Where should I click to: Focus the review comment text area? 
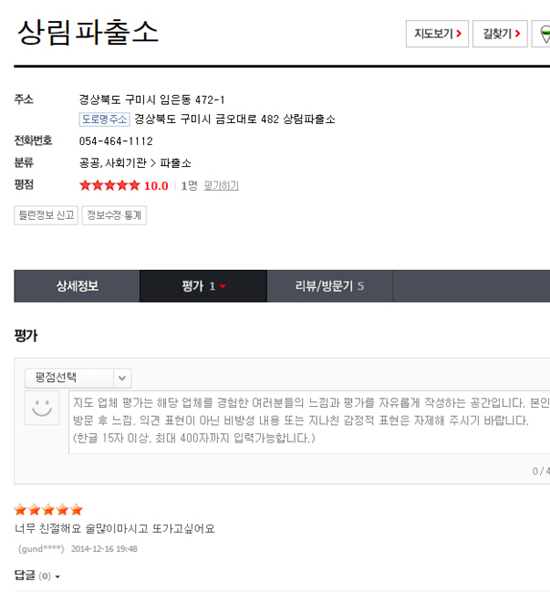pyautogui.click(x=309, y=422)
